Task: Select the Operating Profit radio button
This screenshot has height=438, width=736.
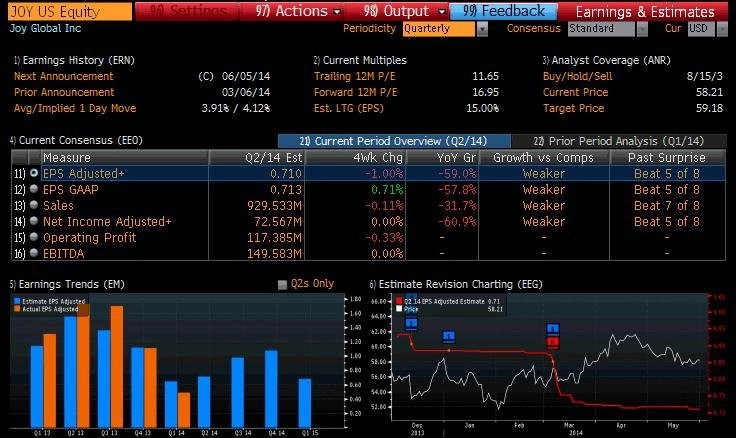Action: (34, 237)
